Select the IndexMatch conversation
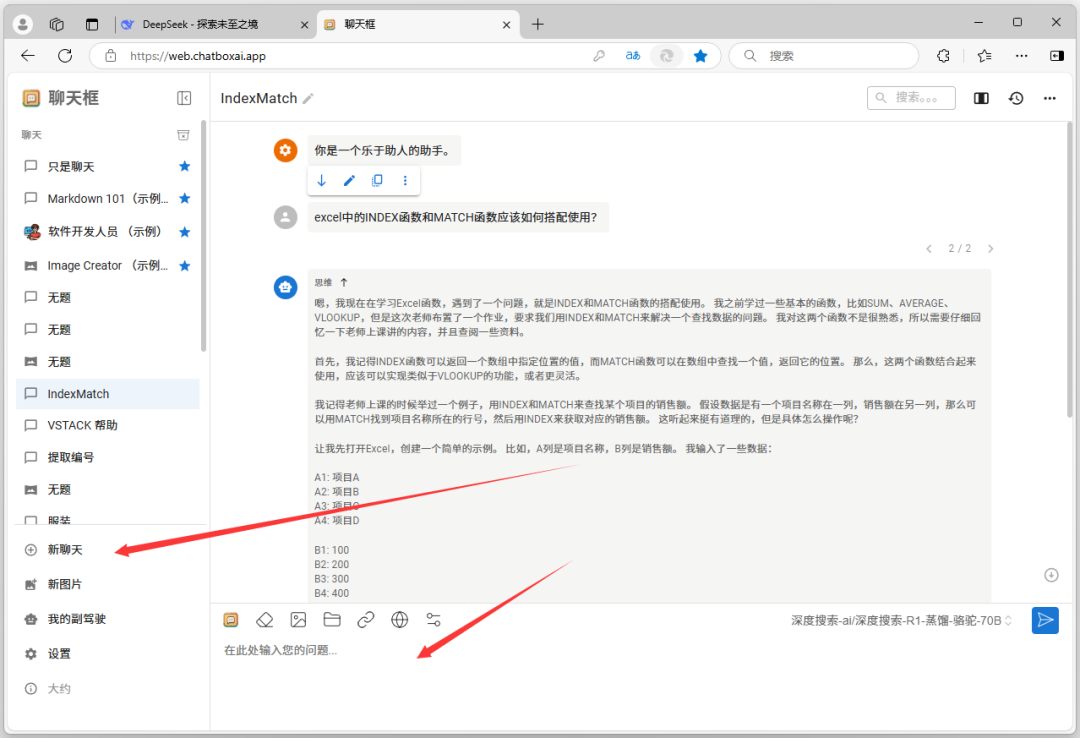The image size is (1080, 738). click(x=108, y=393)
